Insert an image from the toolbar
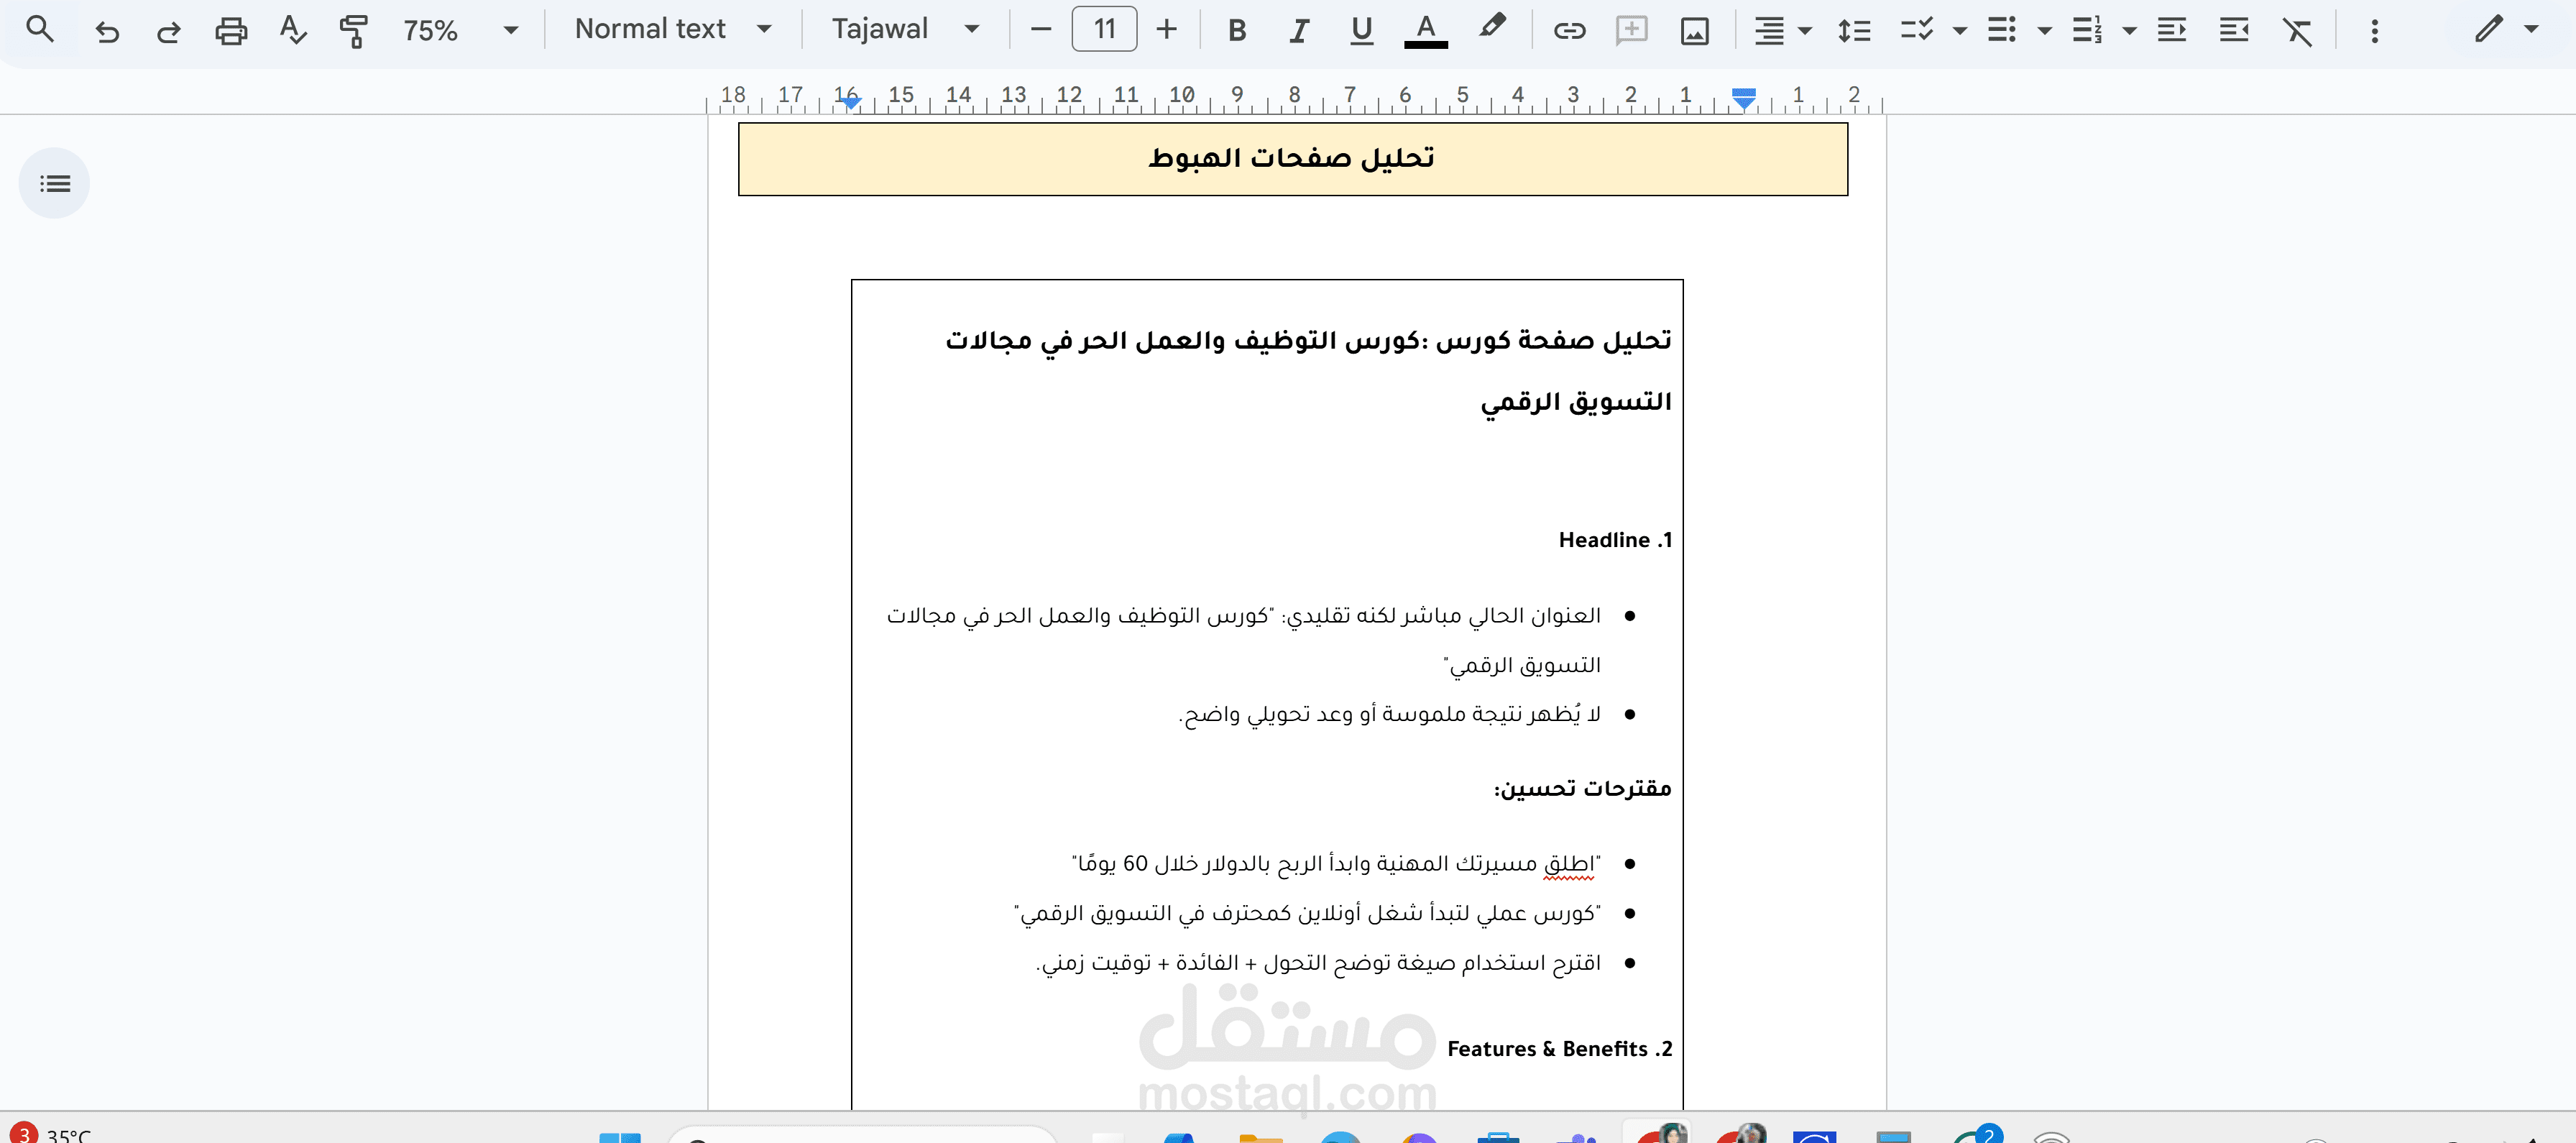Viewport: 2576px width, 1143px height. [1694, 32]
